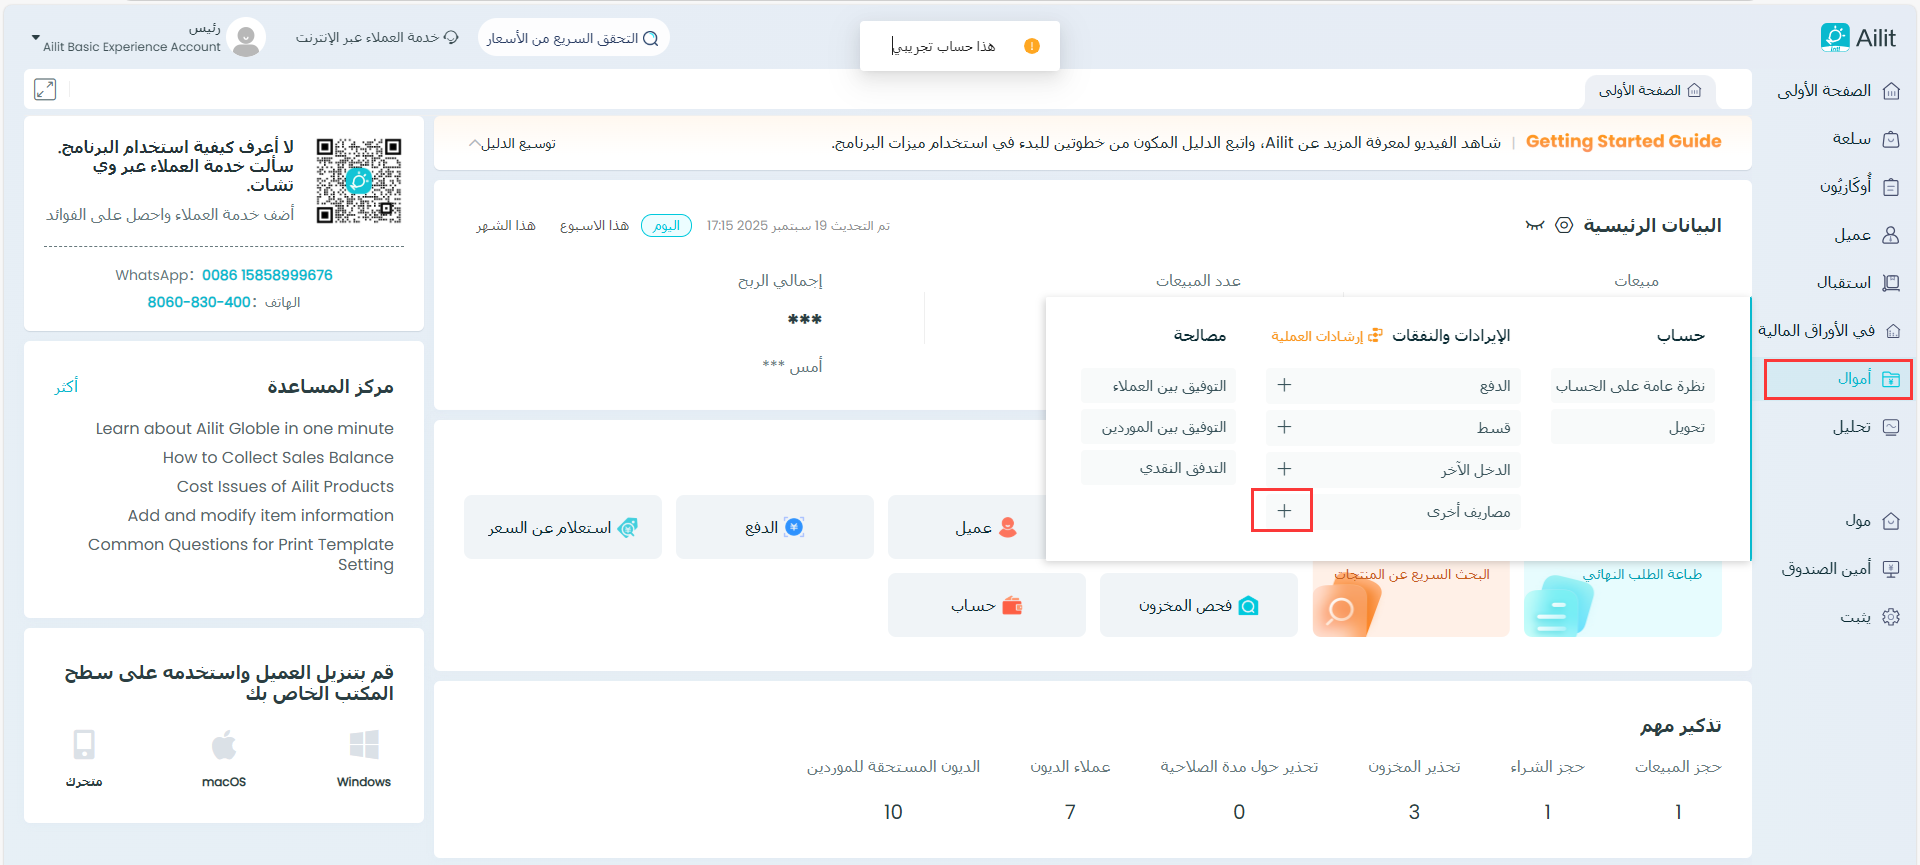
Task: Open the تحليل sidebar menu
Action: 1851,427
